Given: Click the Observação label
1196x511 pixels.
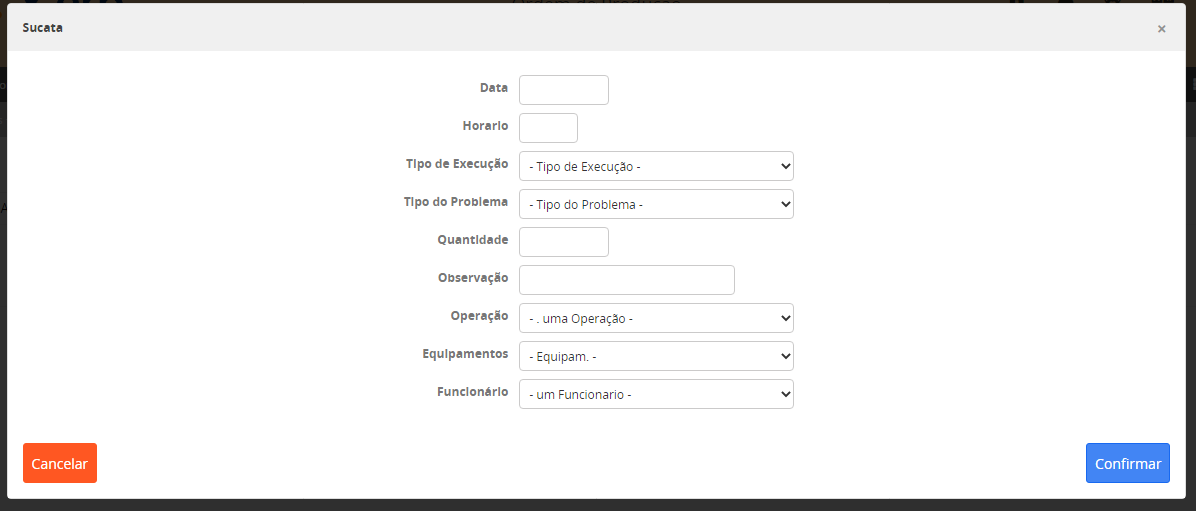Looking at the screenshot, I should coord(473,278).
